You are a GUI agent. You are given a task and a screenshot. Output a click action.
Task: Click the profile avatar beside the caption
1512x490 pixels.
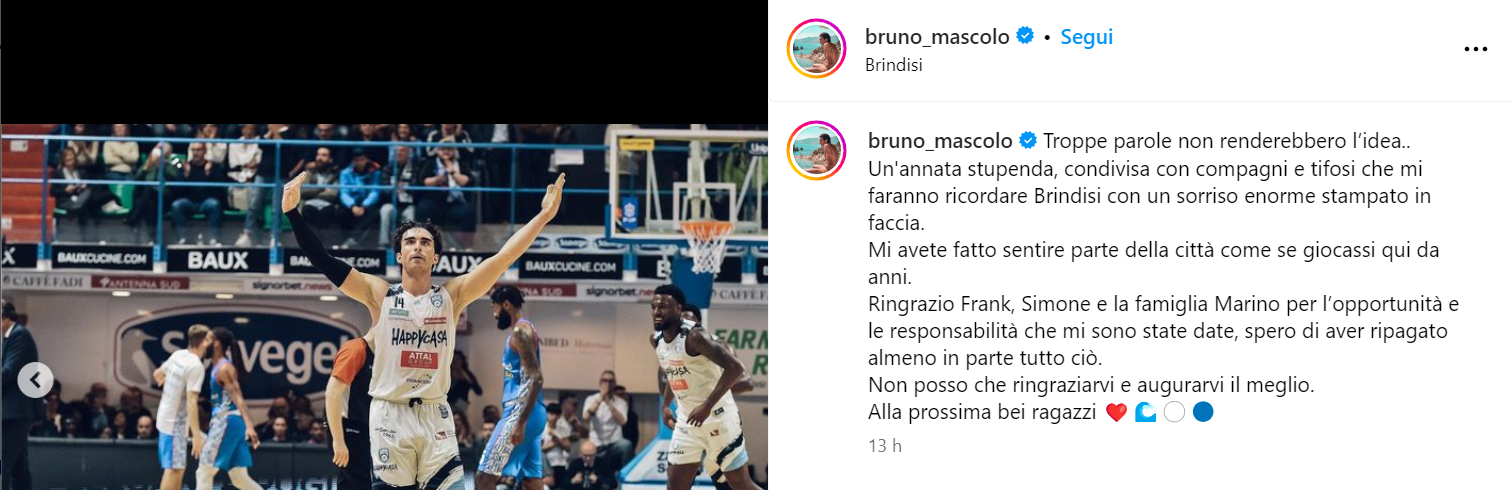[x=817, y=150]
